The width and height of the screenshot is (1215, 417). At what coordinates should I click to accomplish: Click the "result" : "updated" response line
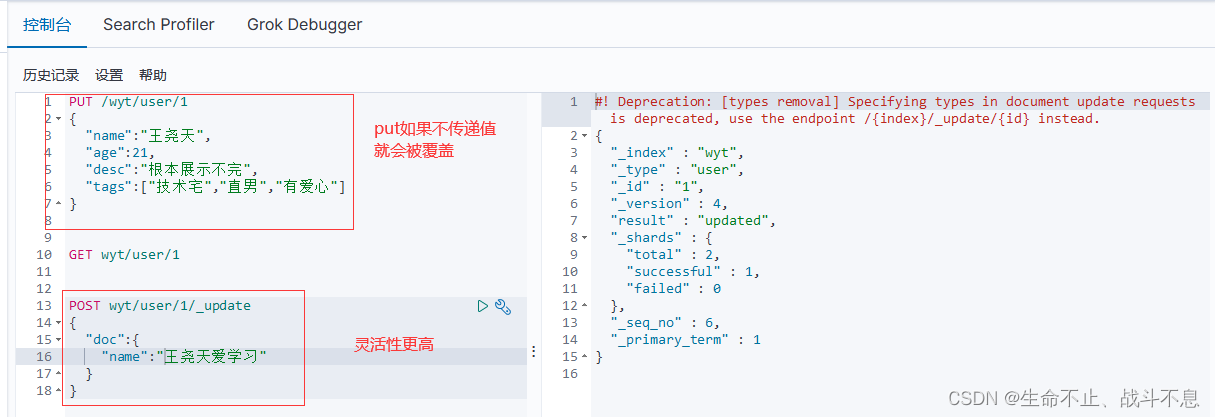(693, 220)
